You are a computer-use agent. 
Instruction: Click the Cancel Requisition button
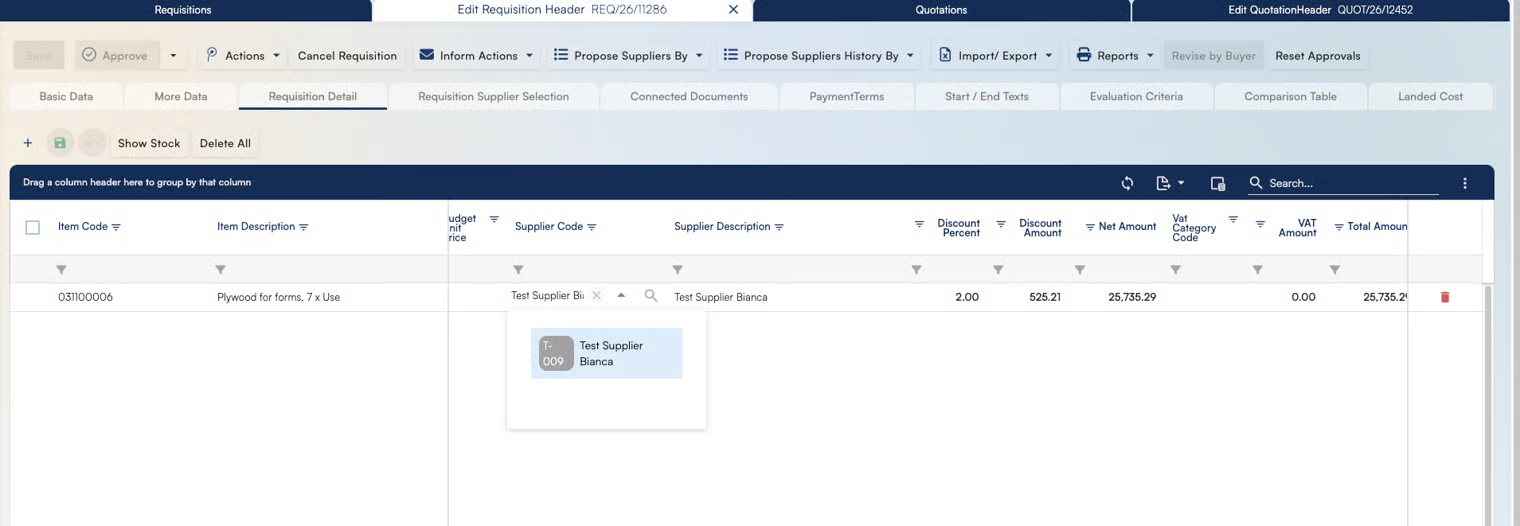(x=347, y=56)
